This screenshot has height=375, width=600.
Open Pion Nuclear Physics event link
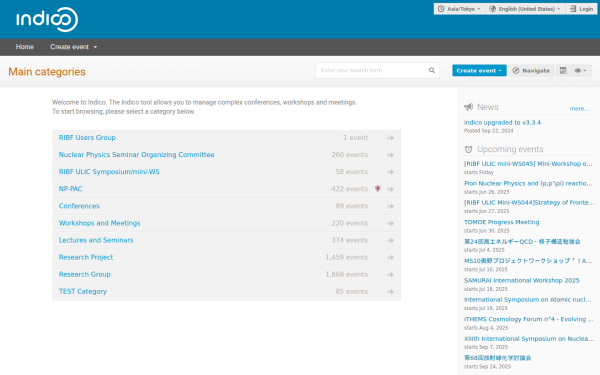pos(528,183)
